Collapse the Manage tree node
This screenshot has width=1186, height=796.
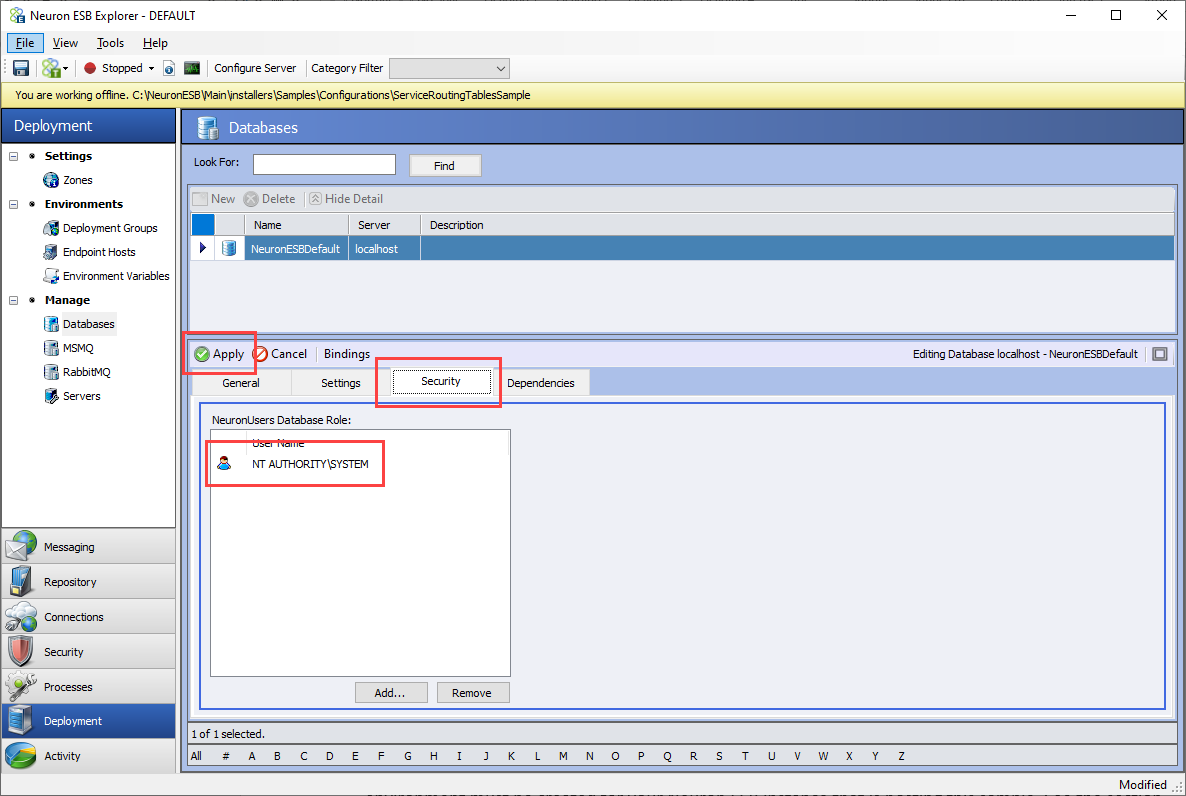[14, 300]
